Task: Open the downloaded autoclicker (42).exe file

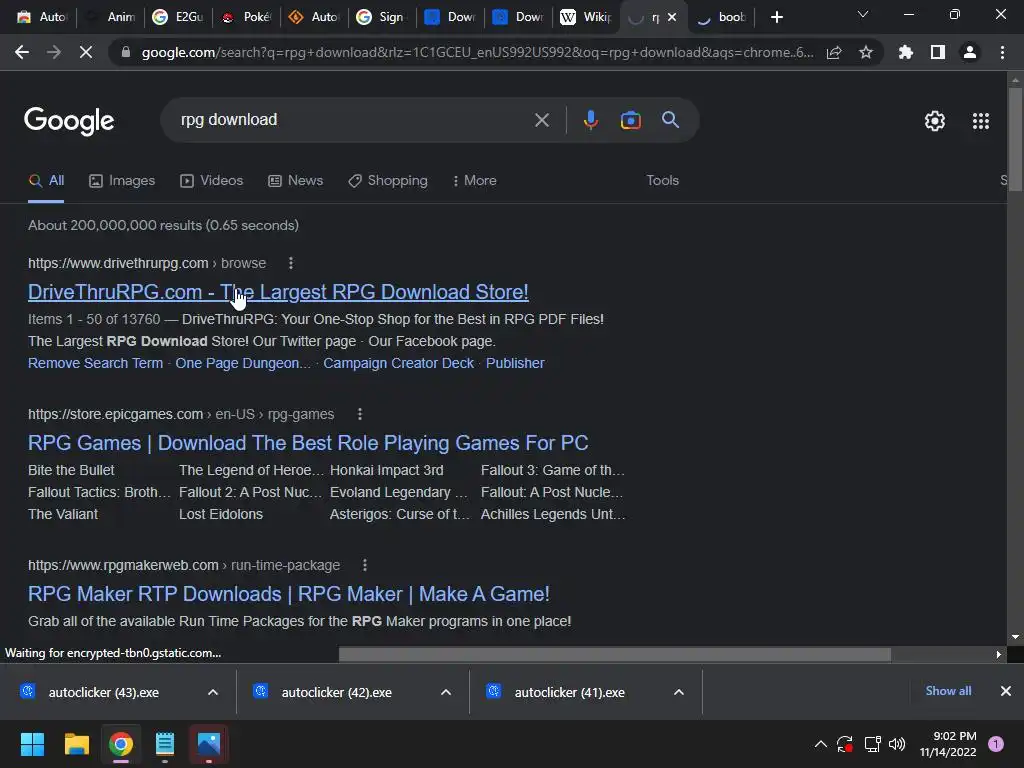Action: click(x=336, y=692)
